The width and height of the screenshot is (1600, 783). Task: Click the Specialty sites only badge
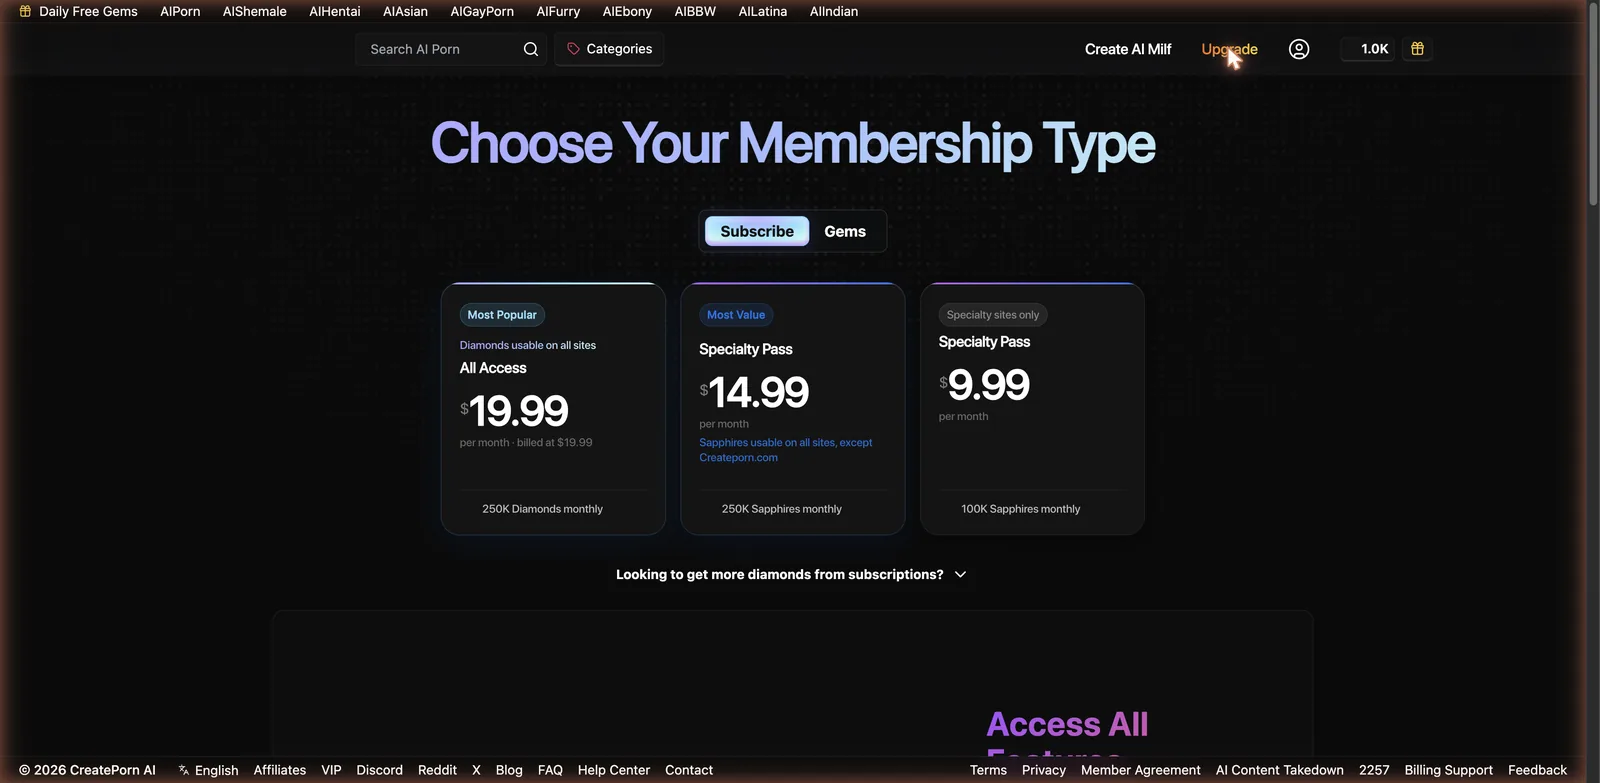[993, 315]
